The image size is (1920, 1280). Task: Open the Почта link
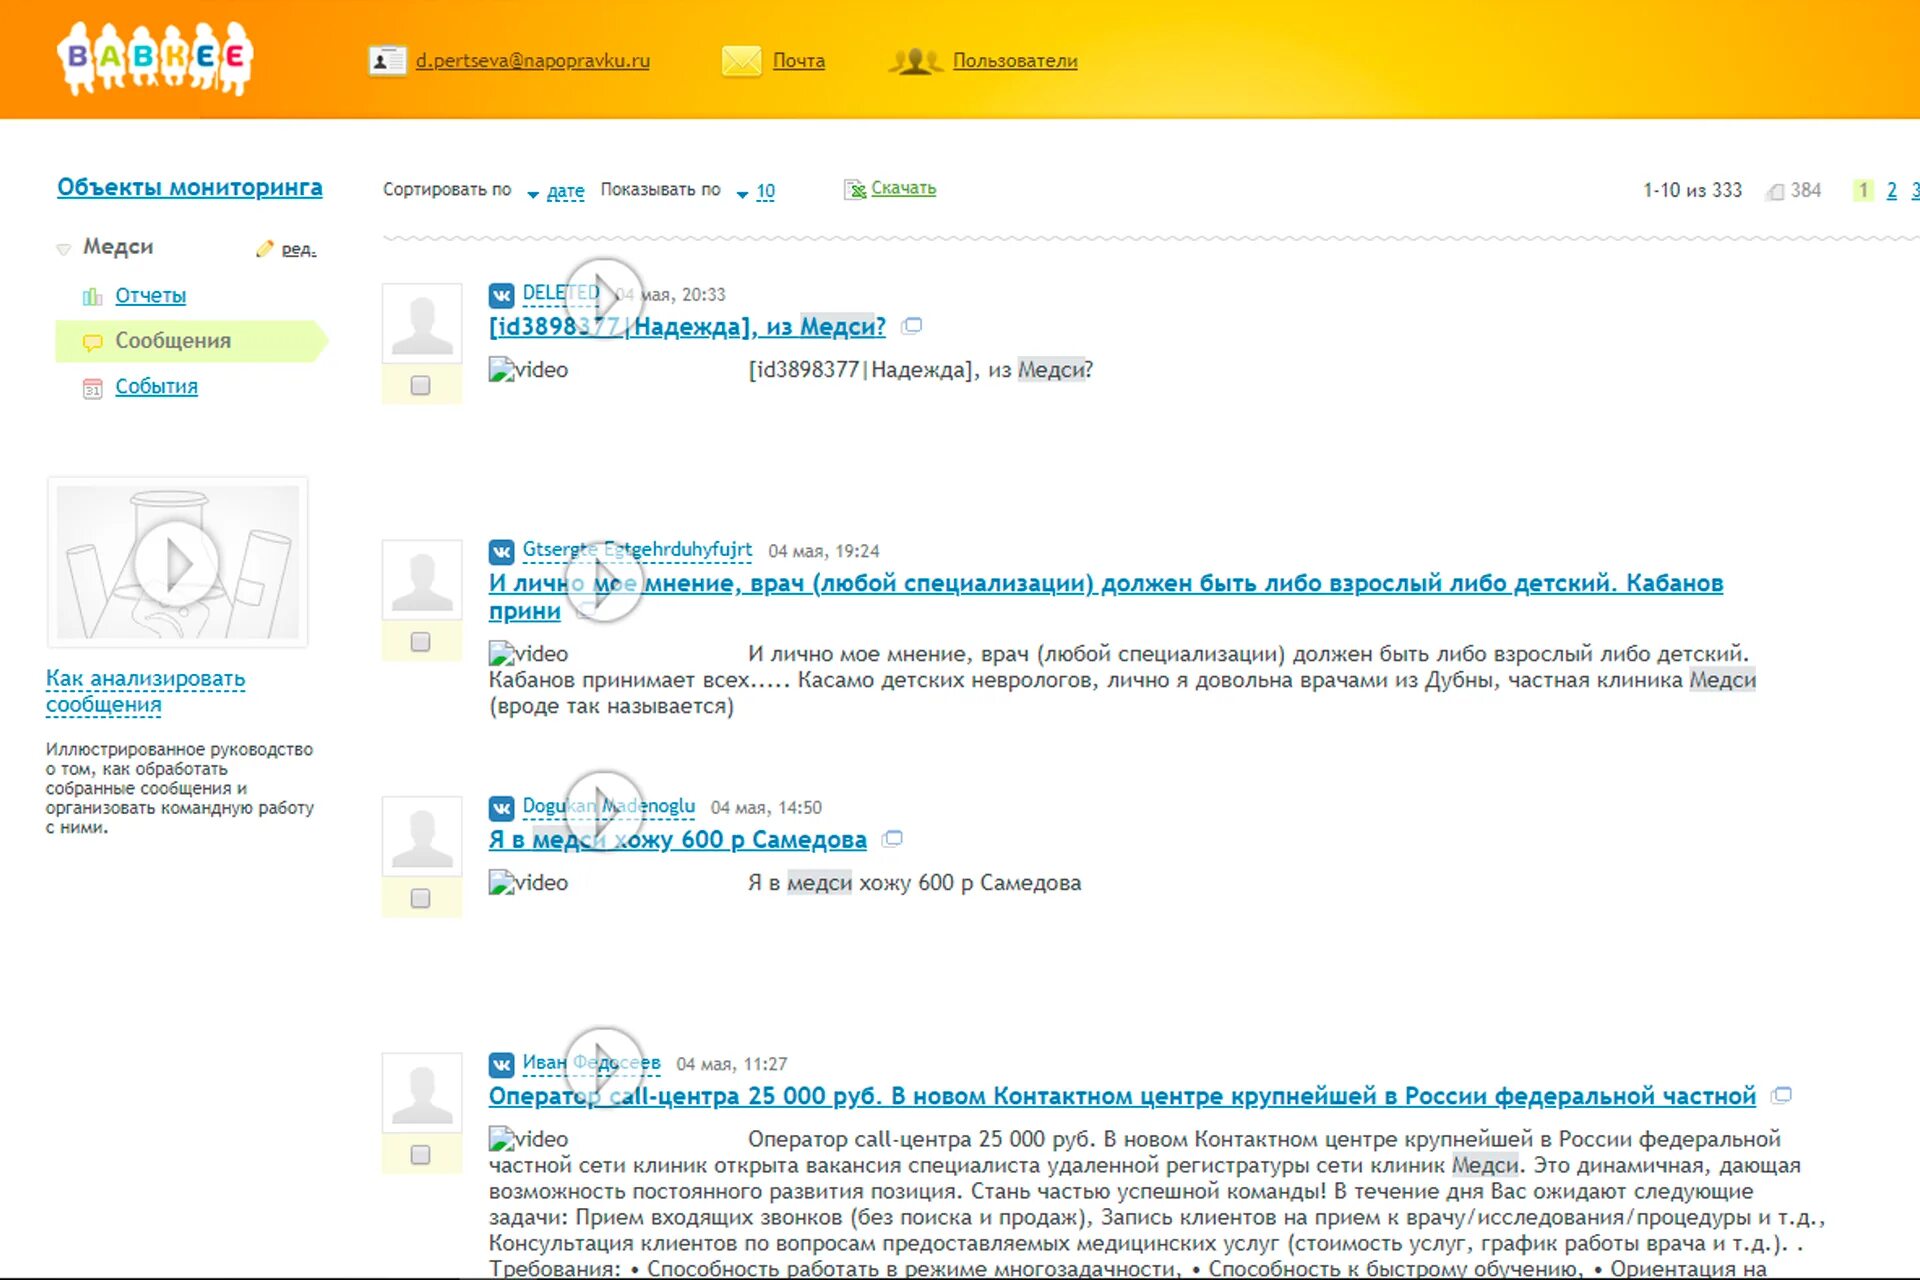[798, 61]
